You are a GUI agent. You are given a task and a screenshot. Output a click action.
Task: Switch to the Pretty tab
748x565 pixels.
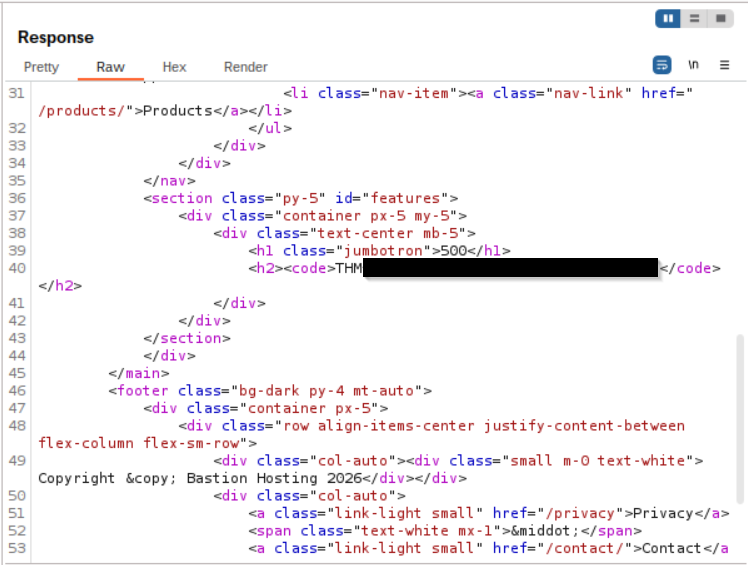coord(41,67)
